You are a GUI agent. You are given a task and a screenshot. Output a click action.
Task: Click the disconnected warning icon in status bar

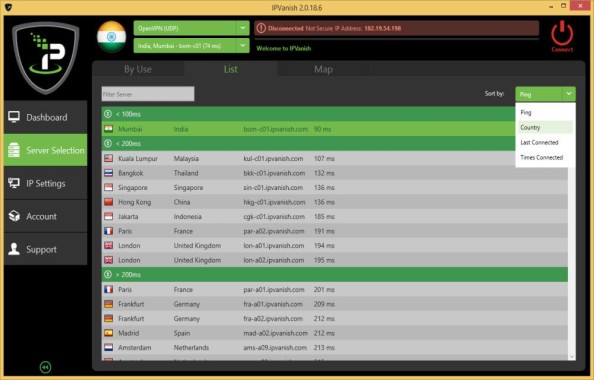261,28
